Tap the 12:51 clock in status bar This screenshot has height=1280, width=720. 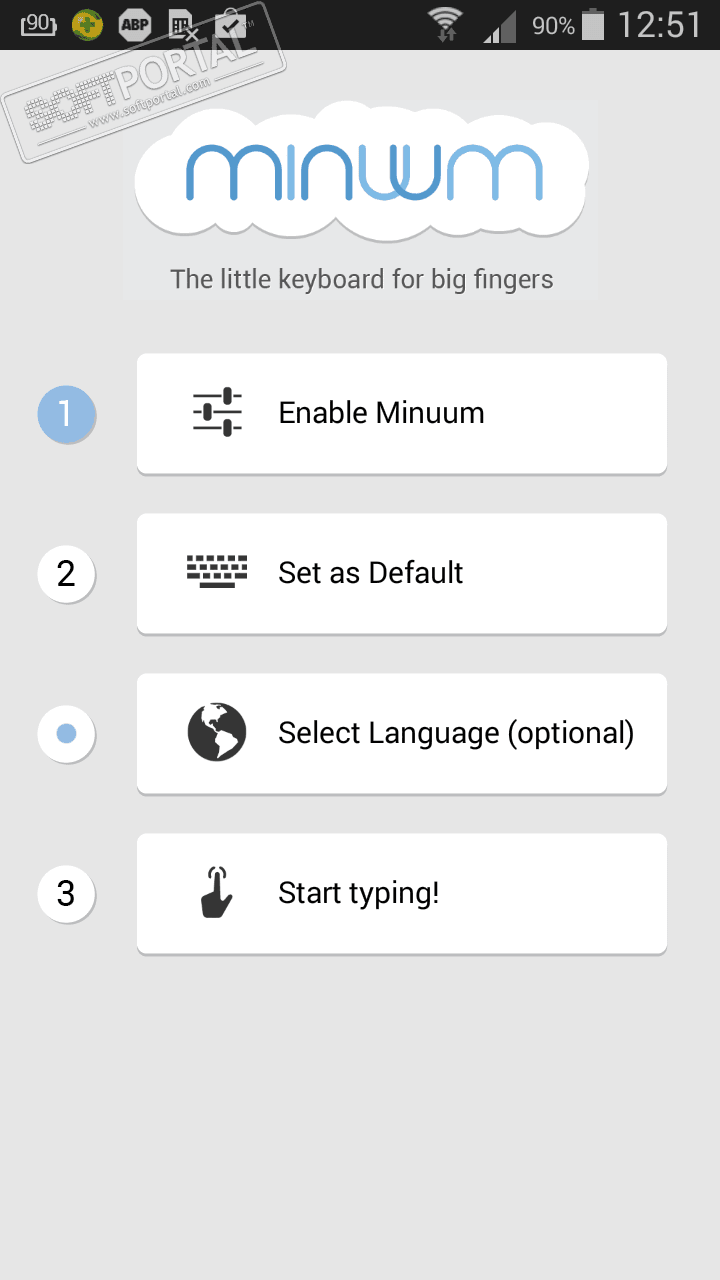click(659, 24)
